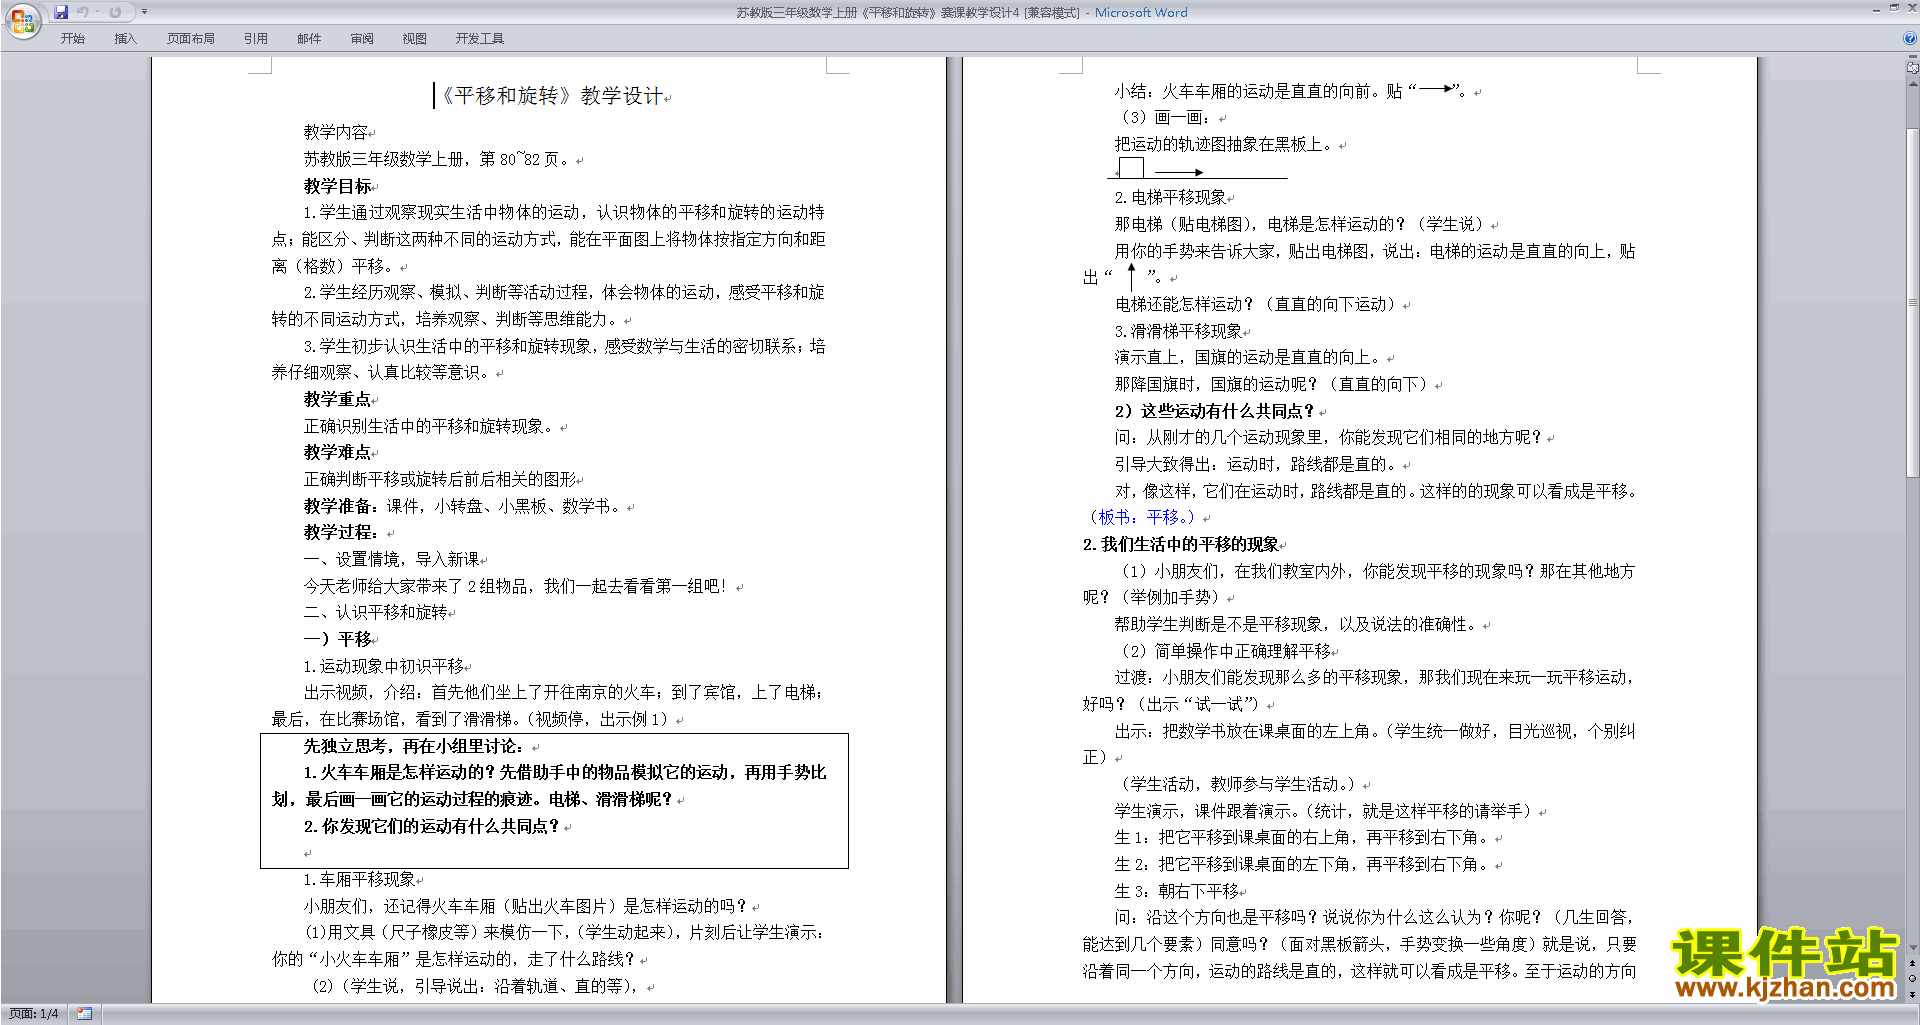Click the Next Page browse button
Viewport: 1920px width, 1025px height.
coord(1912,994)
